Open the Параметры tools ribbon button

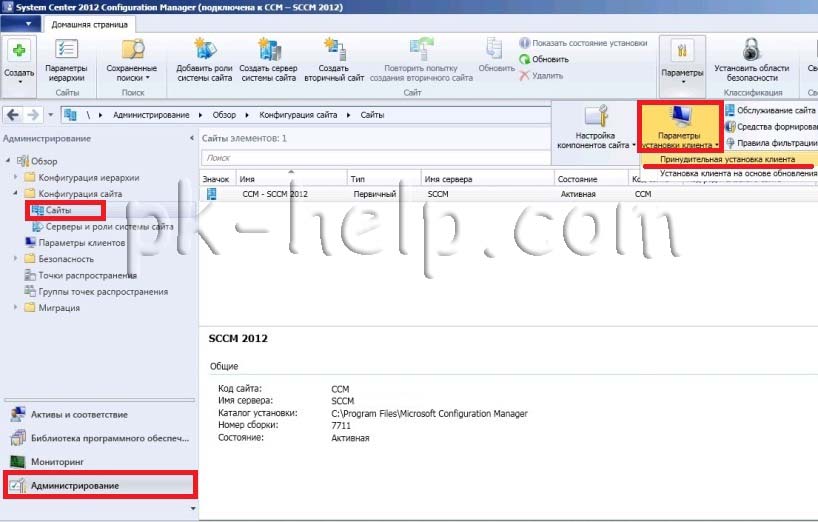point(682,65)
